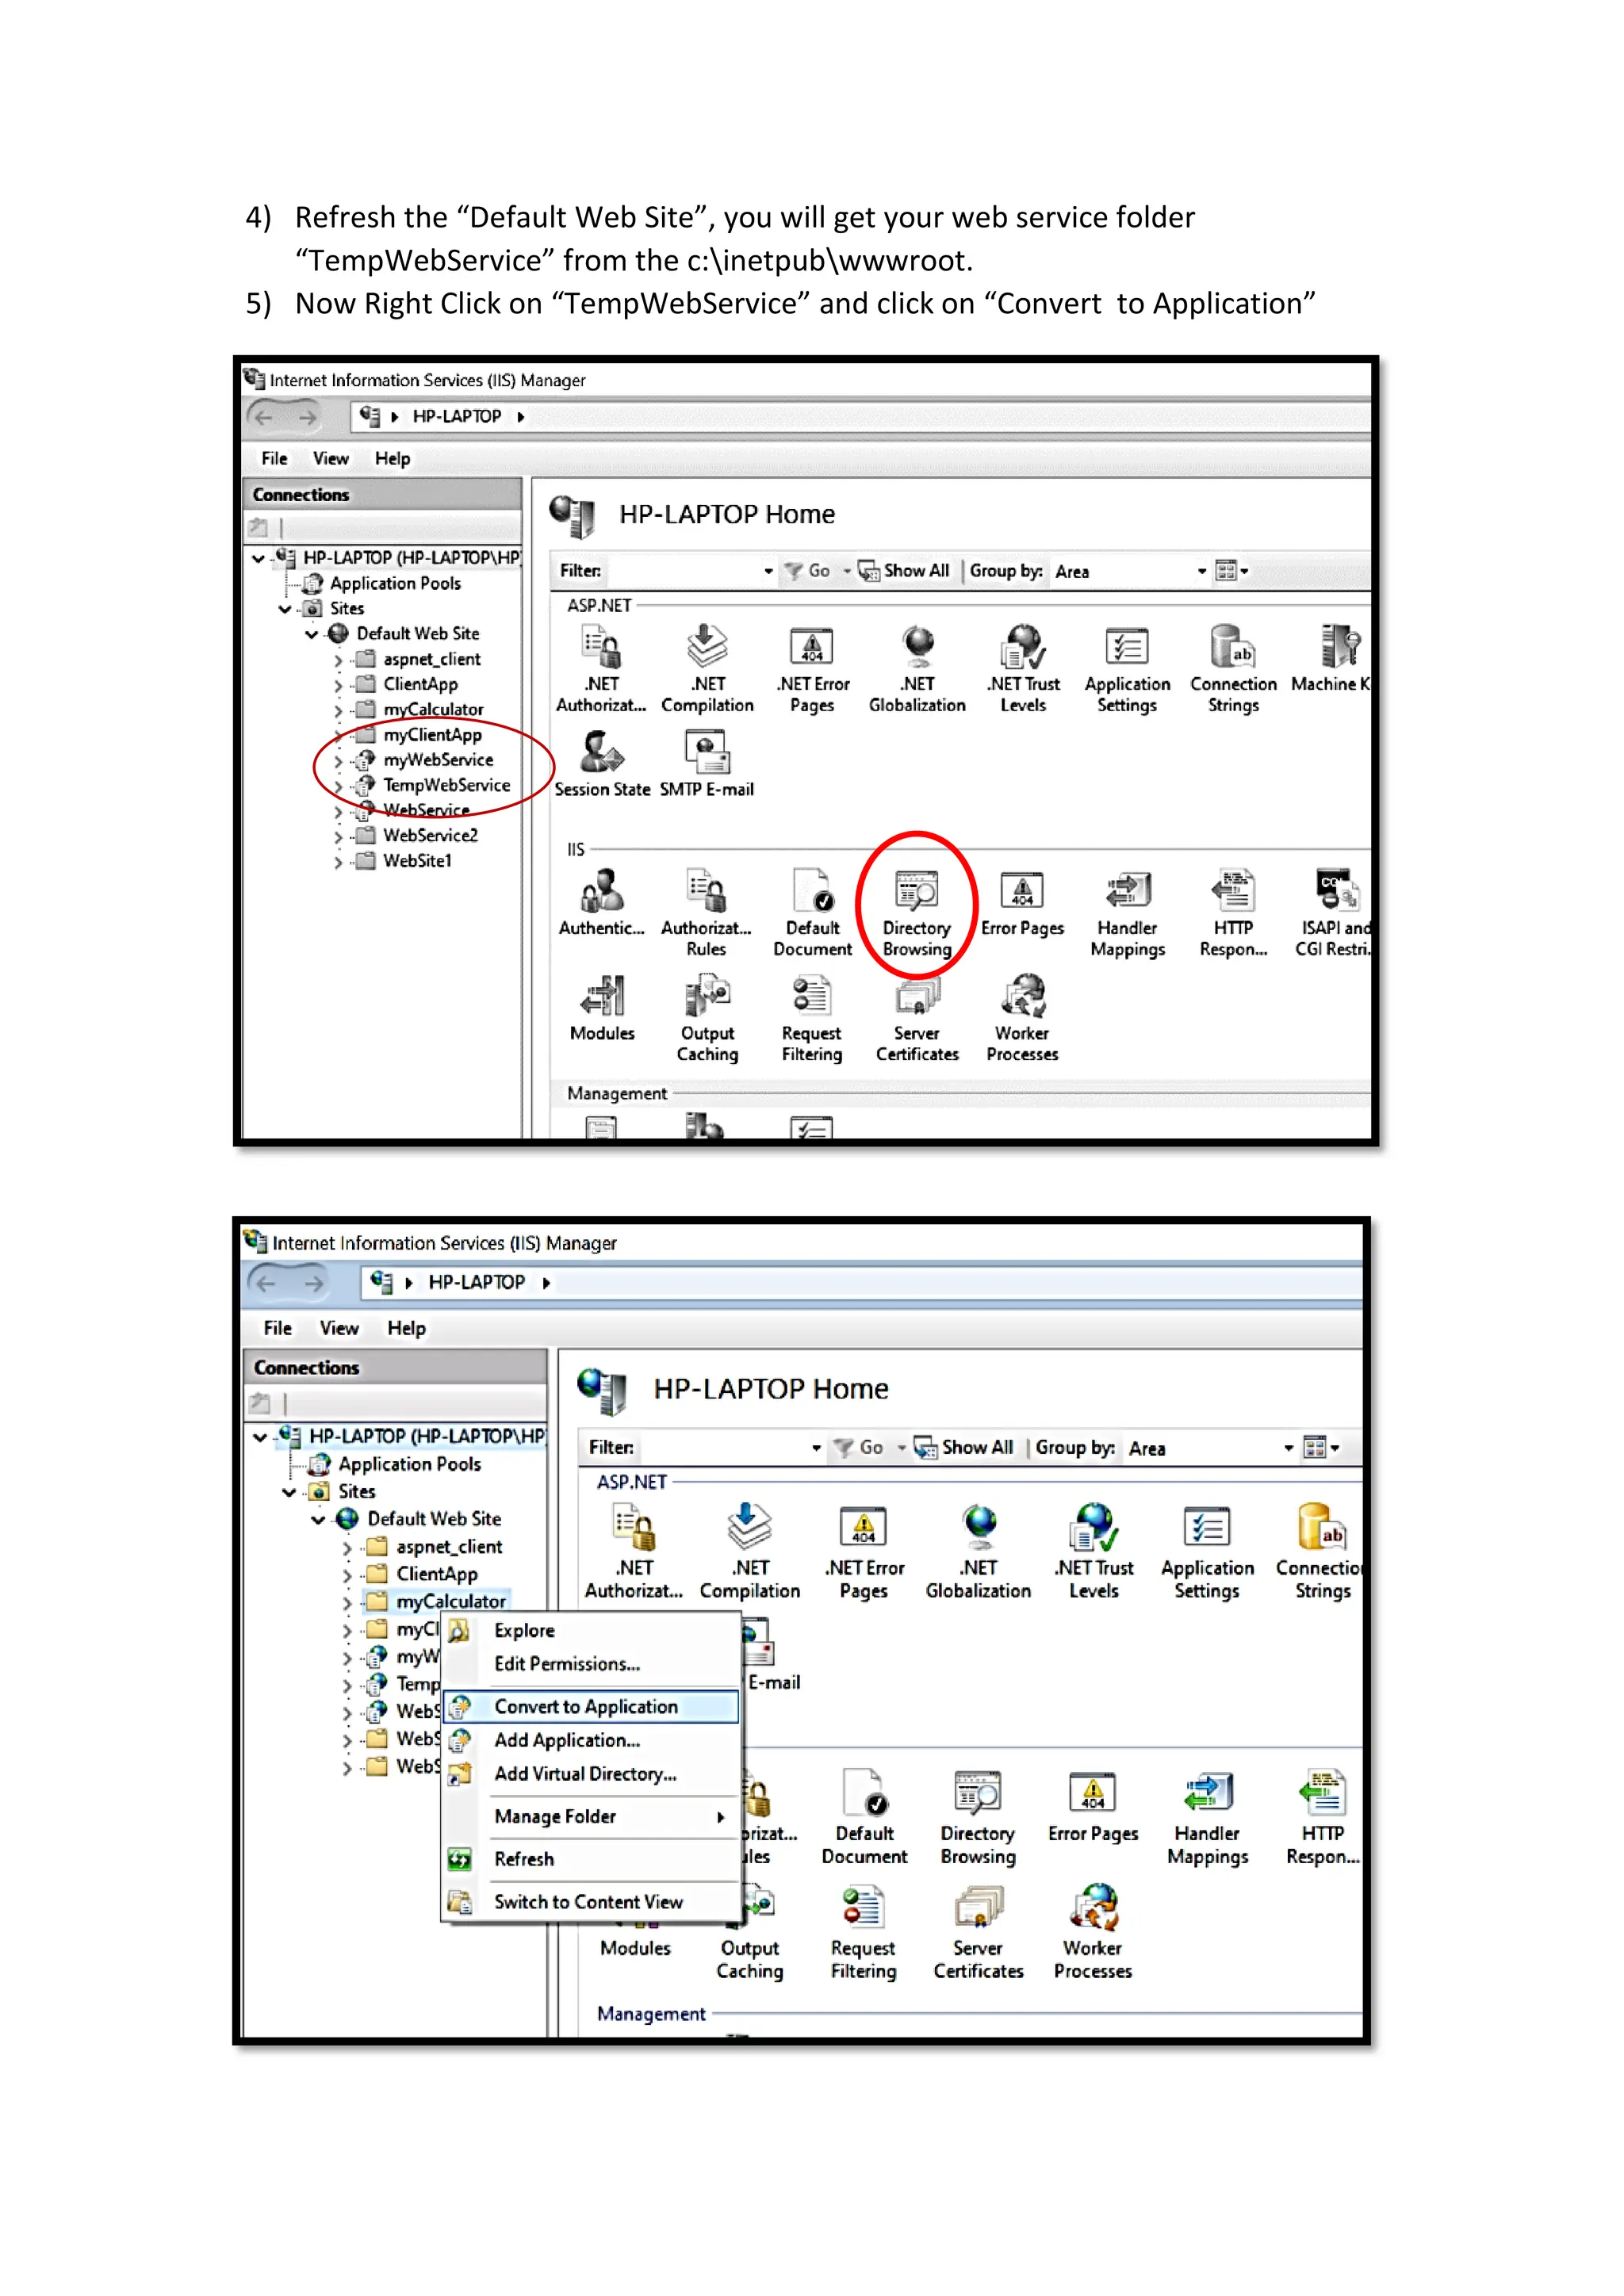Image resolution: width=1624 pixels, height=2296 pixels.
Task: Open Help menu in the red-circled window
Action: pyautogui.click(x=392, y=458)
